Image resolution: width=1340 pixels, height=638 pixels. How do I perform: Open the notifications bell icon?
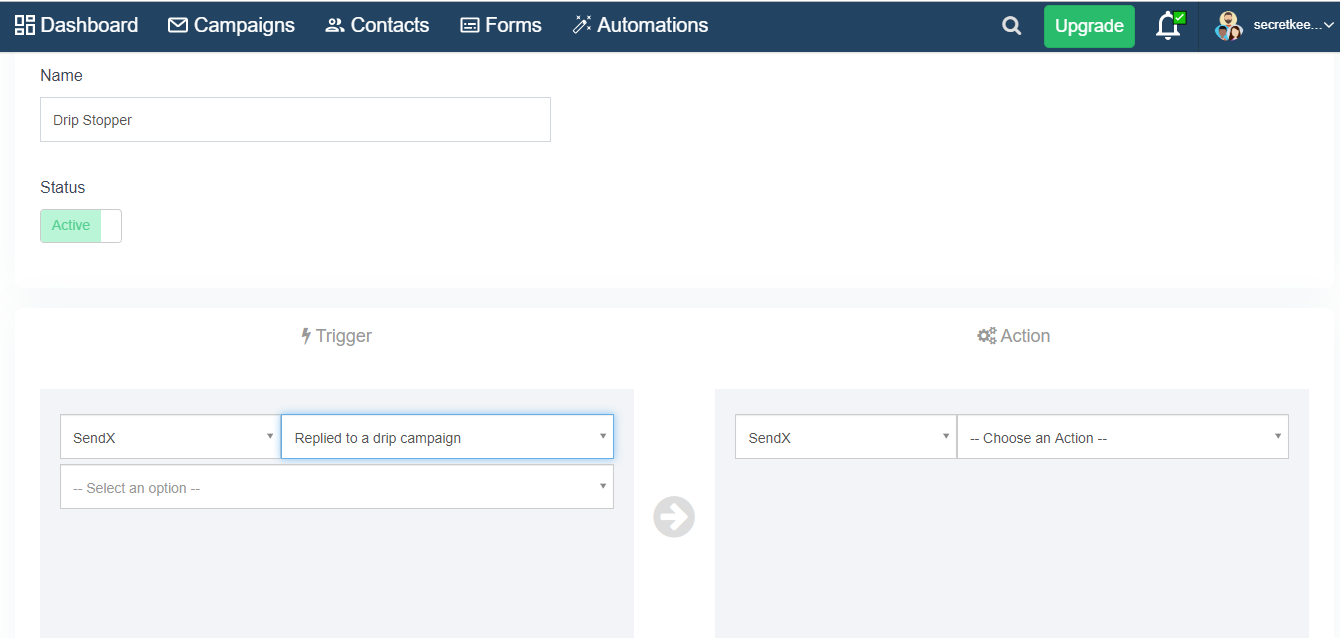click(1168, 26)
